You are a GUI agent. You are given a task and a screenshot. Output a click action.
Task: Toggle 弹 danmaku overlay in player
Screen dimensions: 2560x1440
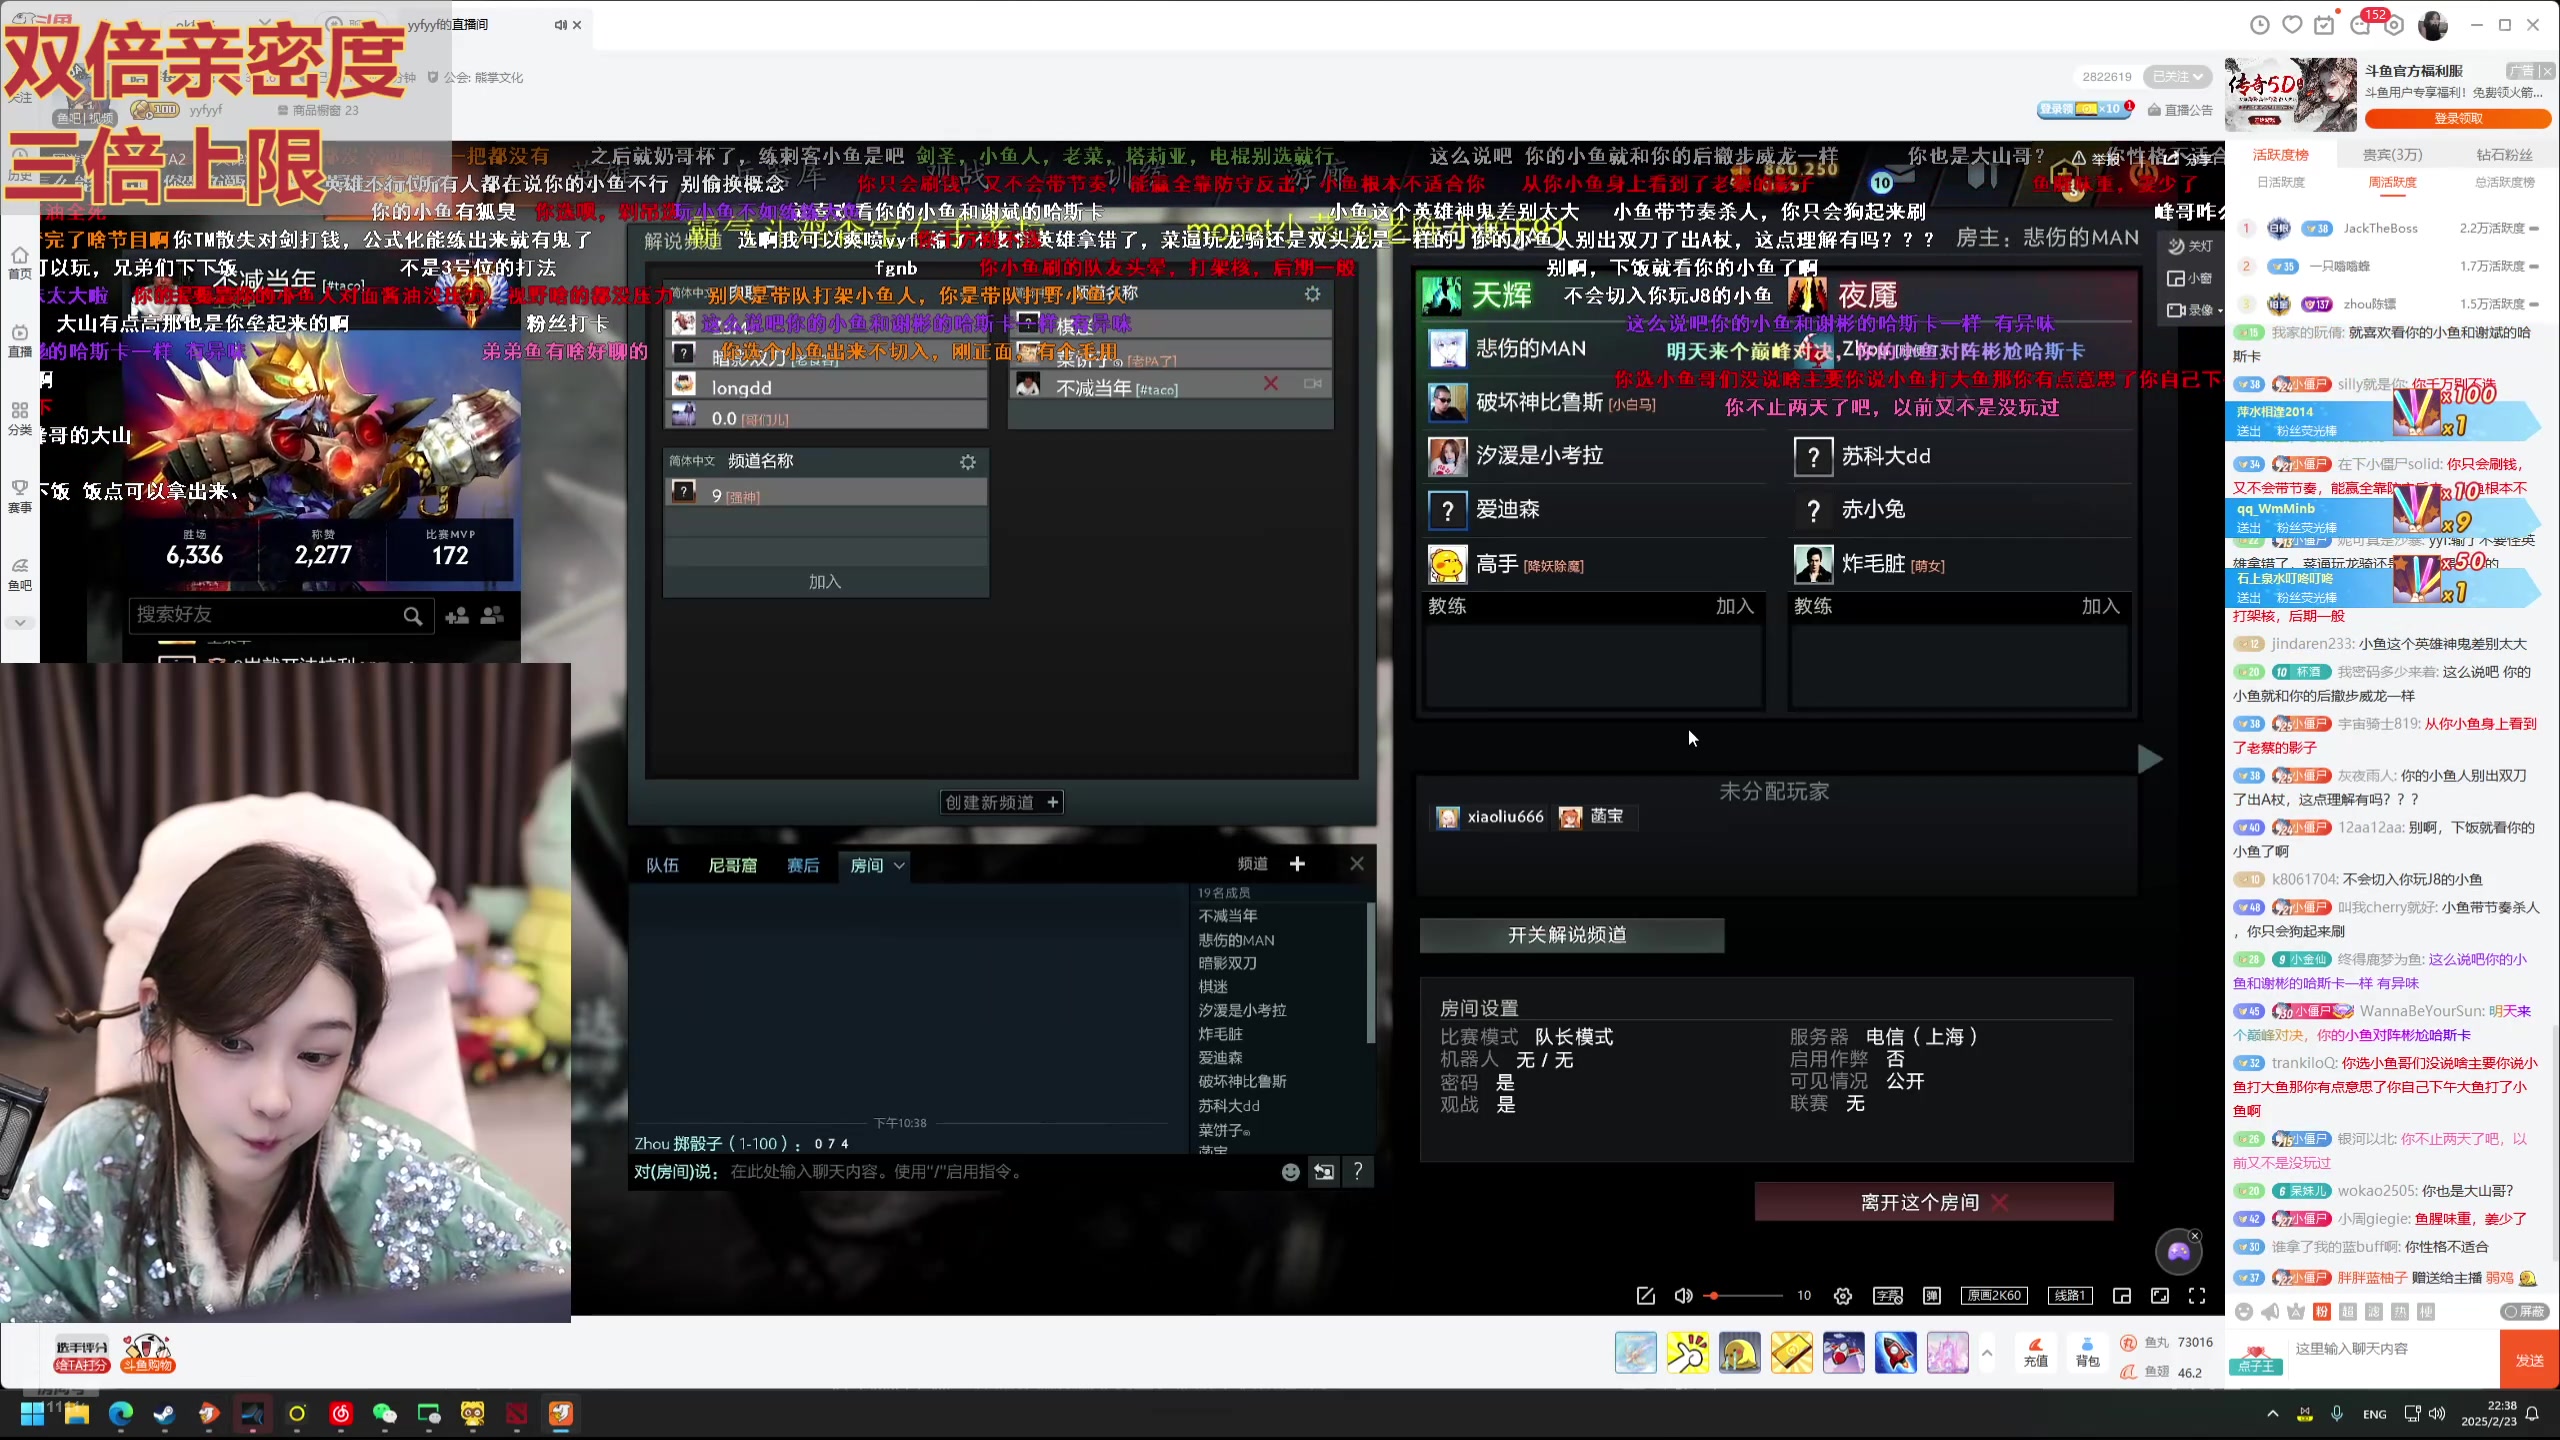click(x=1932, y=1296)
